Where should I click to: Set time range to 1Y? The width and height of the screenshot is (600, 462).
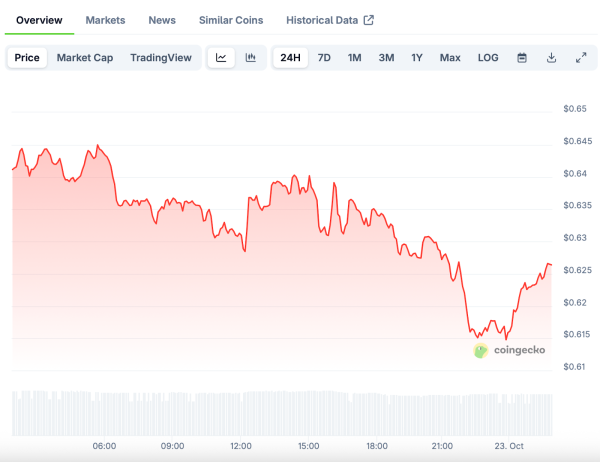tap(417, 58)
